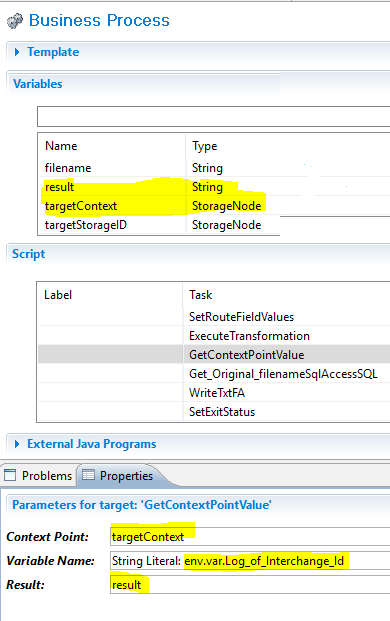Click String type of filename row

(x=207, y=168)
